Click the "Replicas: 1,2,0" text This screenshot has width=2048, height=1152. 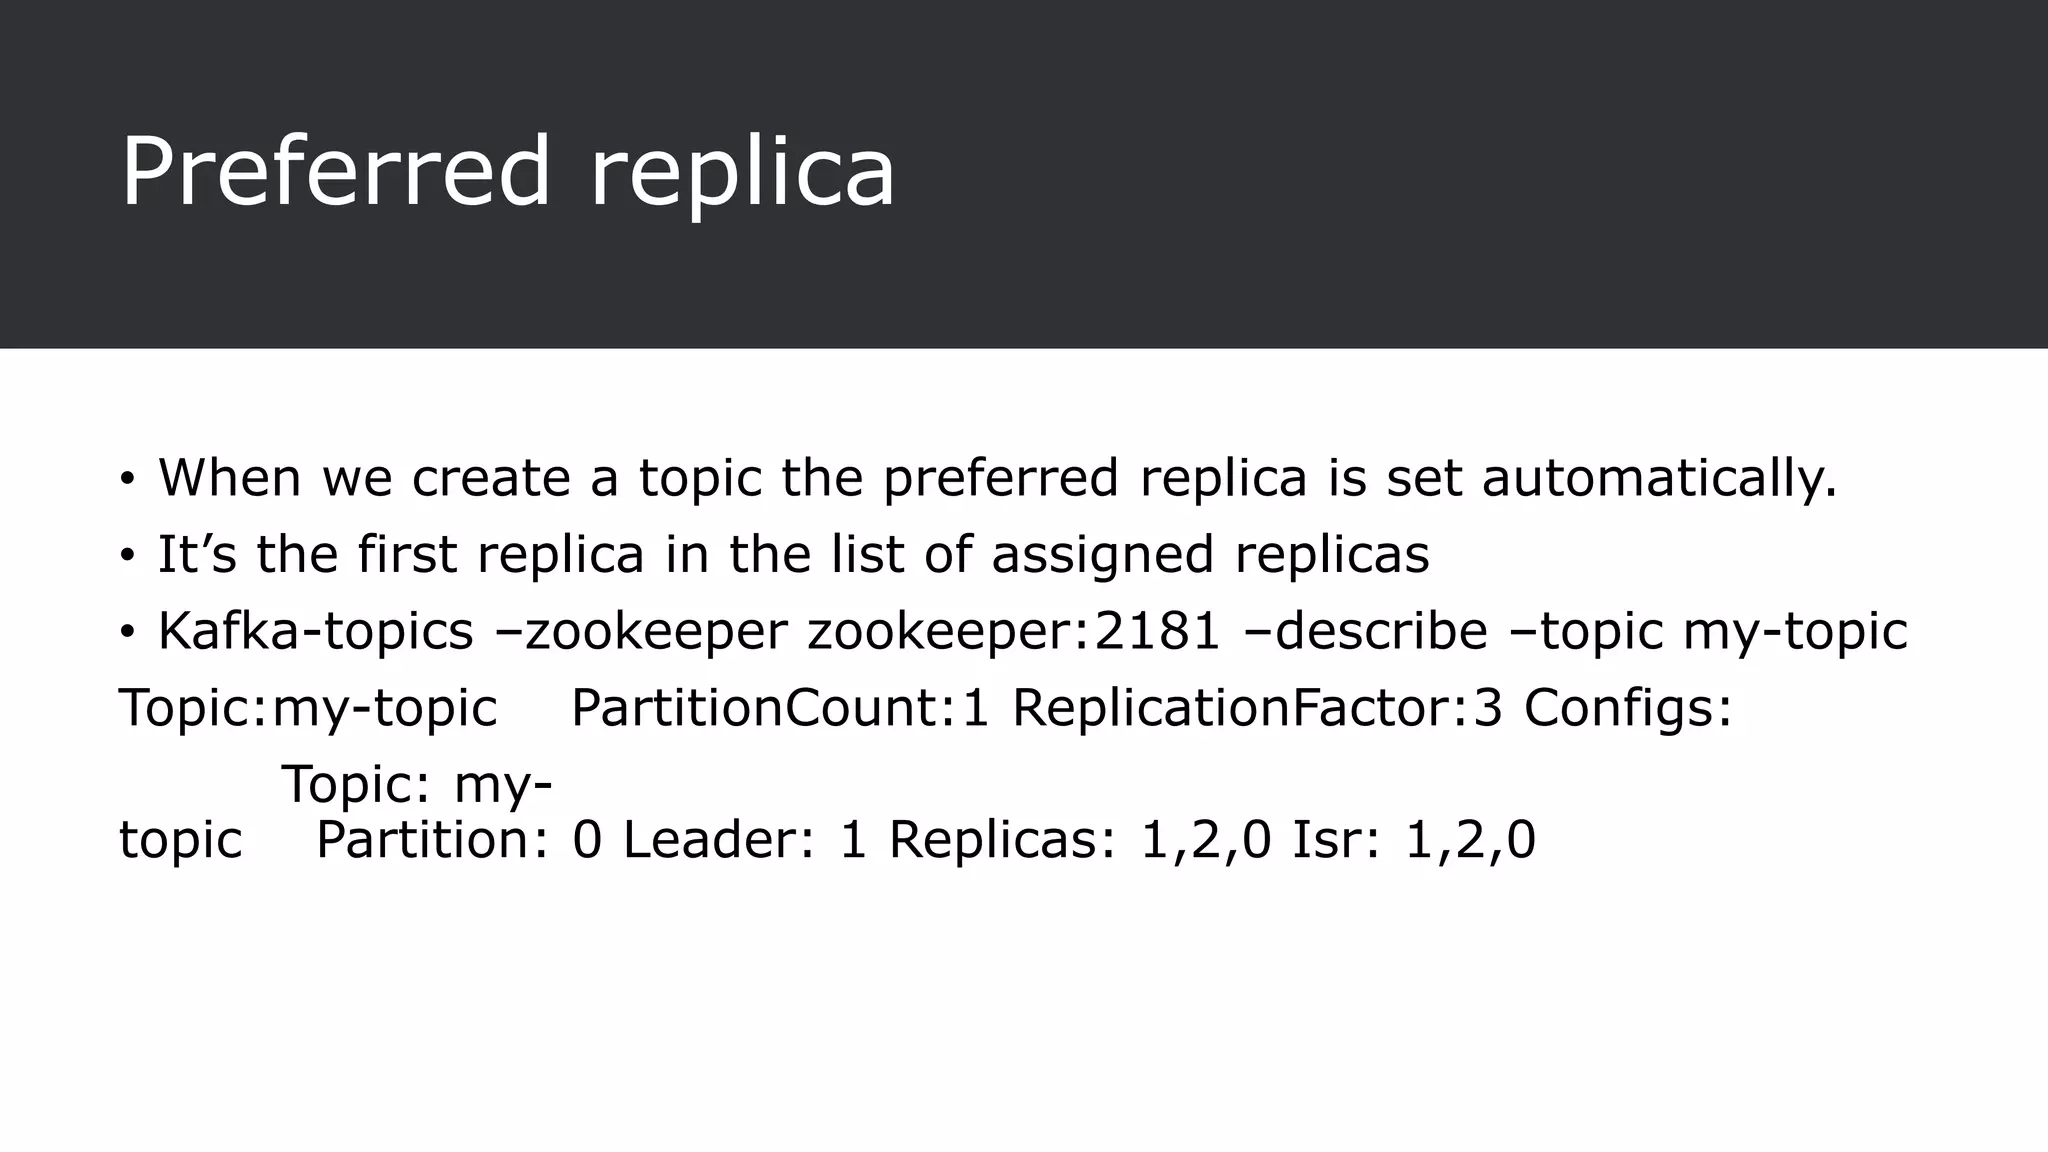click(1080, 839)
